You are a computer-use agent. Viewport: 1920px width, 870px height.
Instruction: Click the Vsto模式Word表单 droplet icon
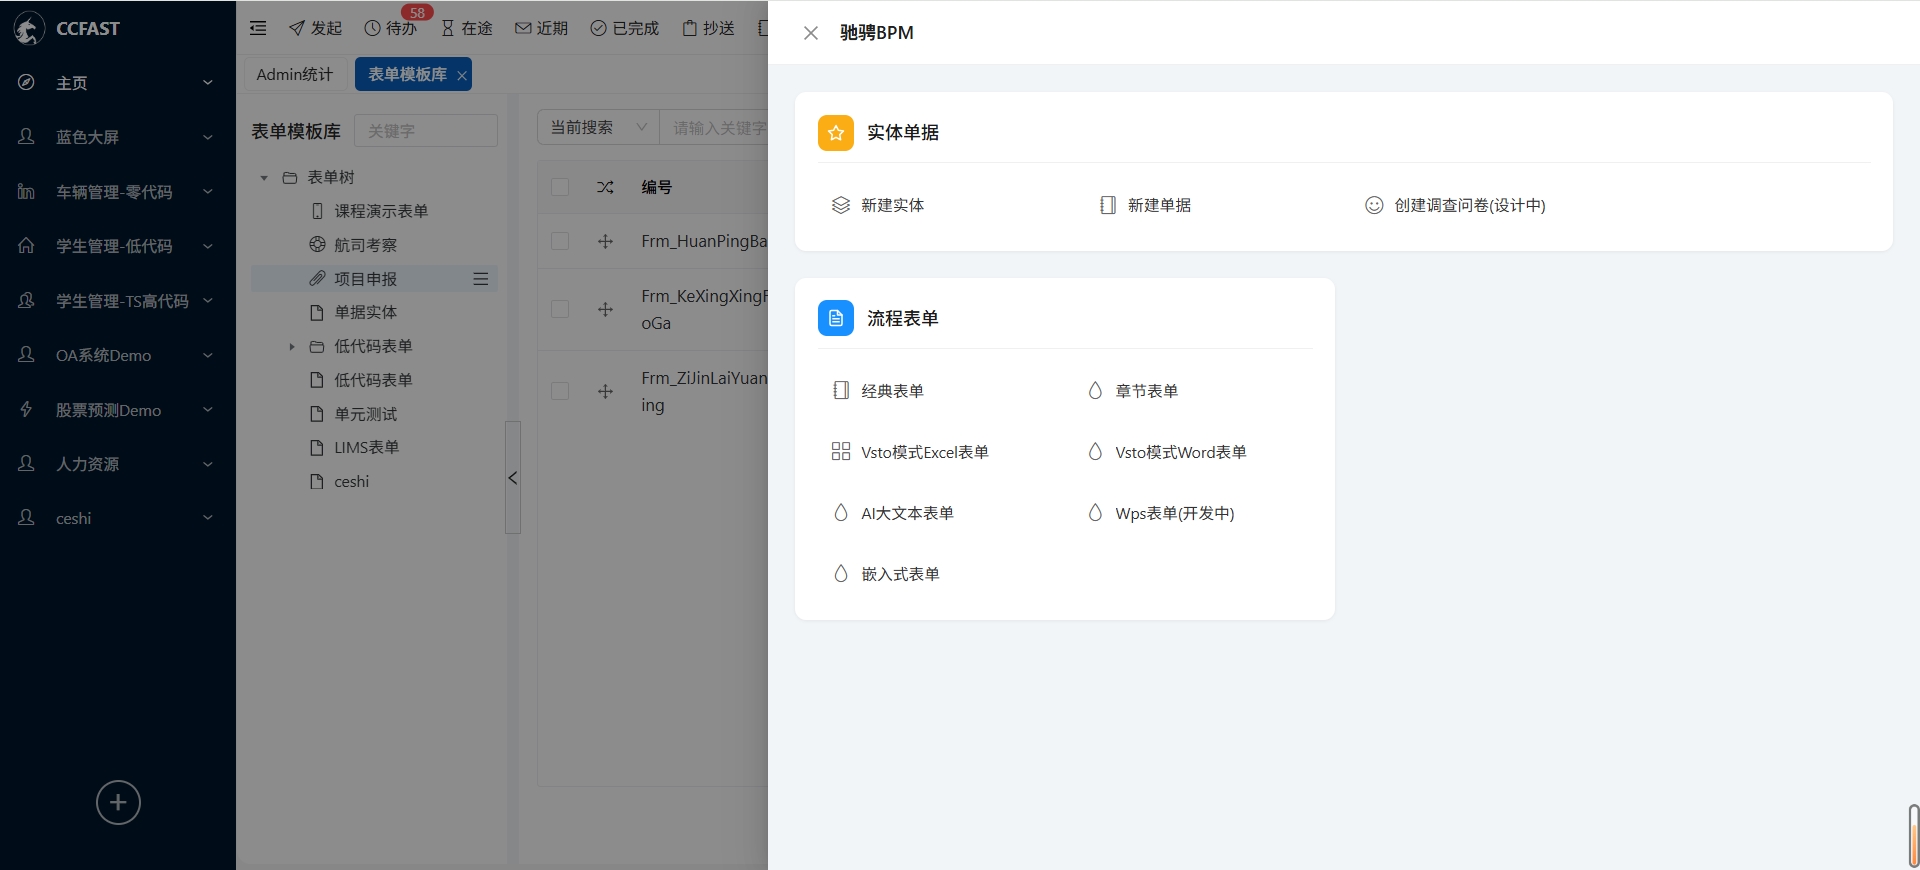tap(1095, 451)
